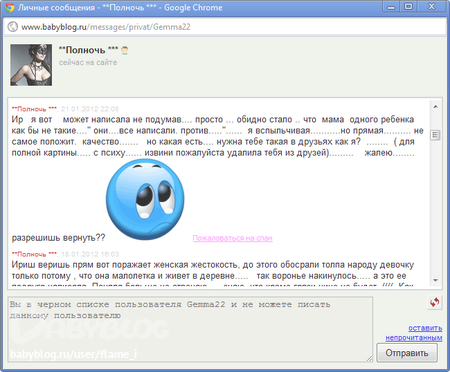Click the scrollbar down arrow in messages
This screenshot has height=372, width=450.
[435, 280]
